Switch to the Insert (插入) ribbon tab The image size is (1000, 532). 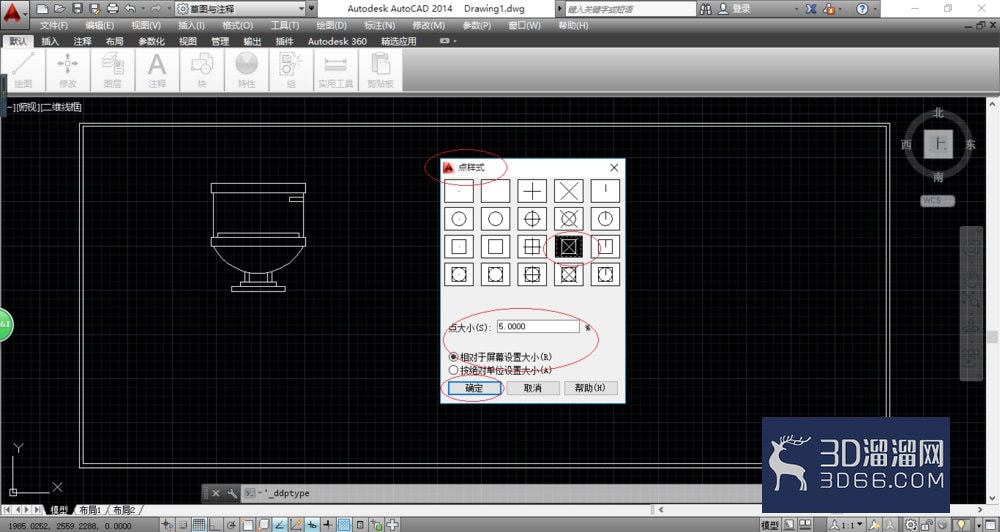[x=50, y=41]
